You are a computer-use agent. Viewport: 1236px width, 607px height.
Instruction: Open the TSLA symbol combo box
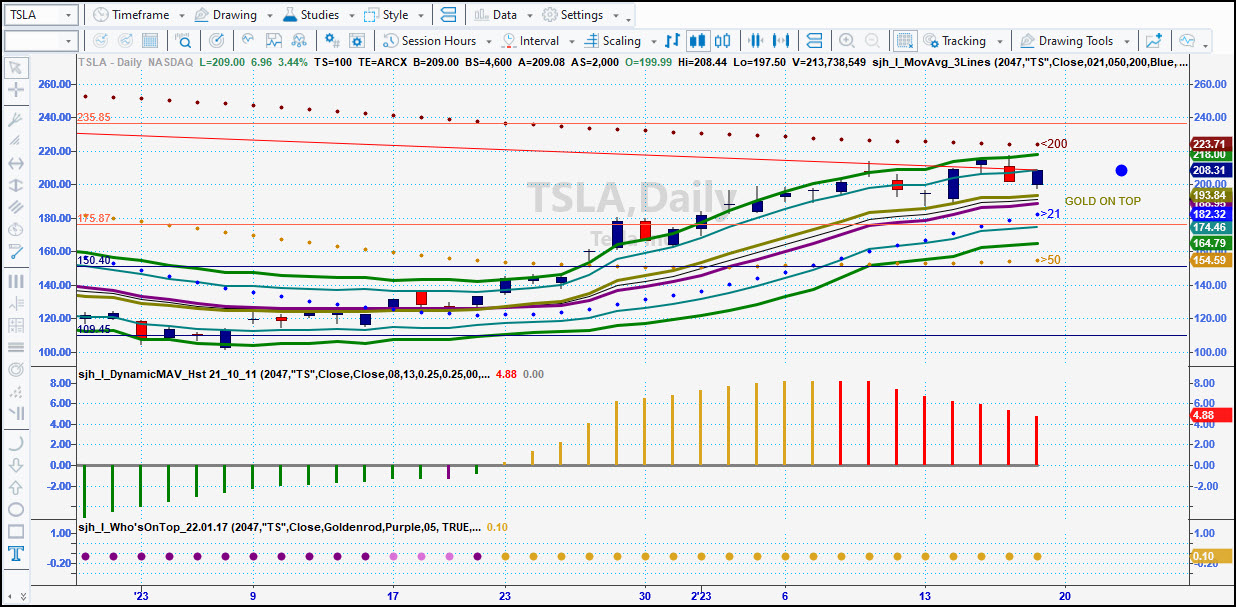pyautogui.click(x=41, y=15)
